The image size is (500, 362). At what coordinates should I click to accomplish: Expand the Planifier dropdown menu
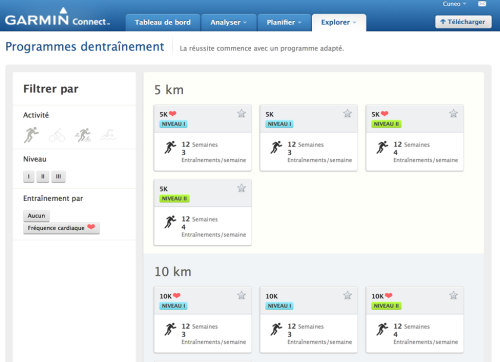(x=284, y=23)
